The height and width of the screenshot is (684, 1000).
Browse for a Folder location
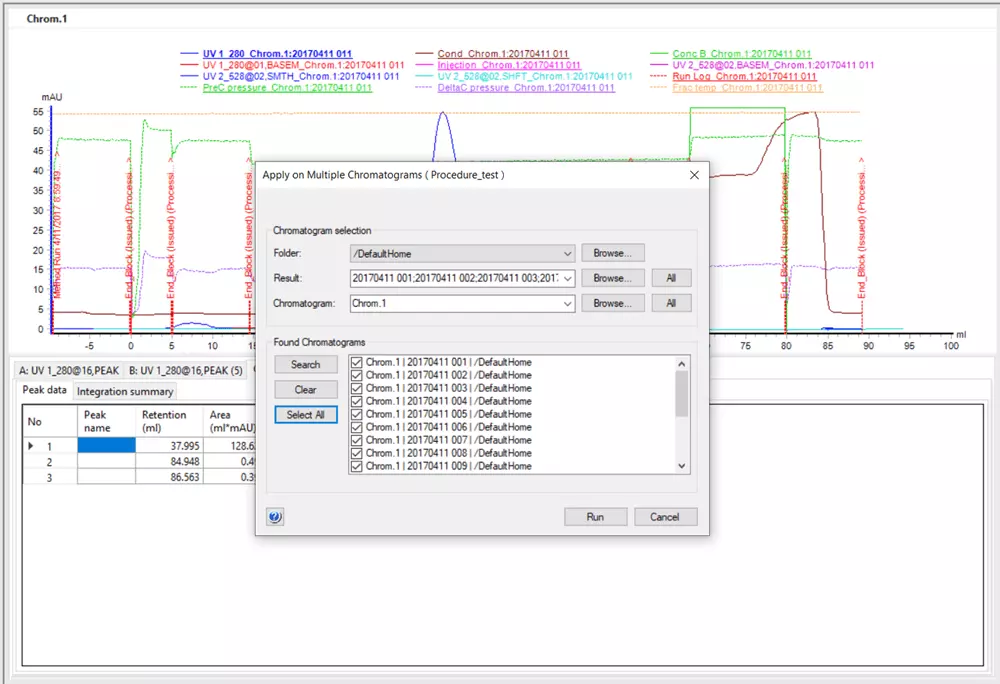click(x=613, y=254)
